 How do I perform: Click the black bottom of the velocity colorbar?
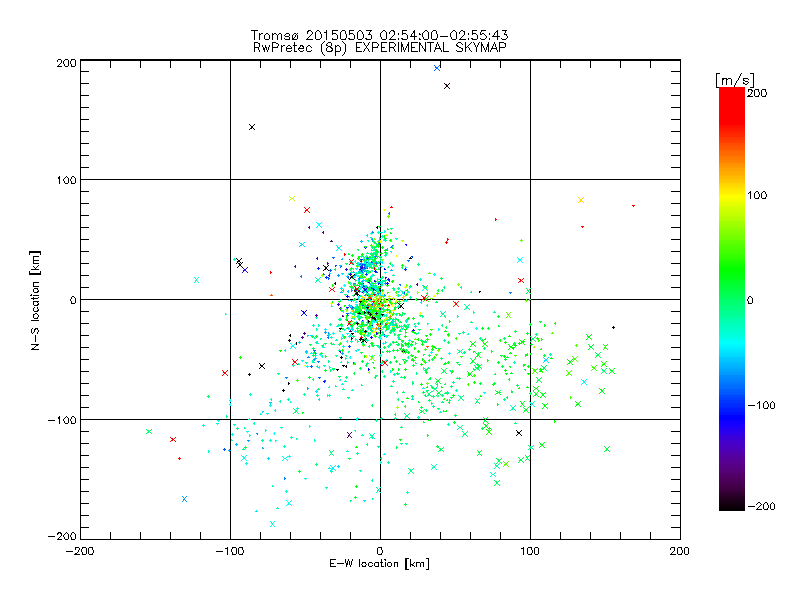732,504
